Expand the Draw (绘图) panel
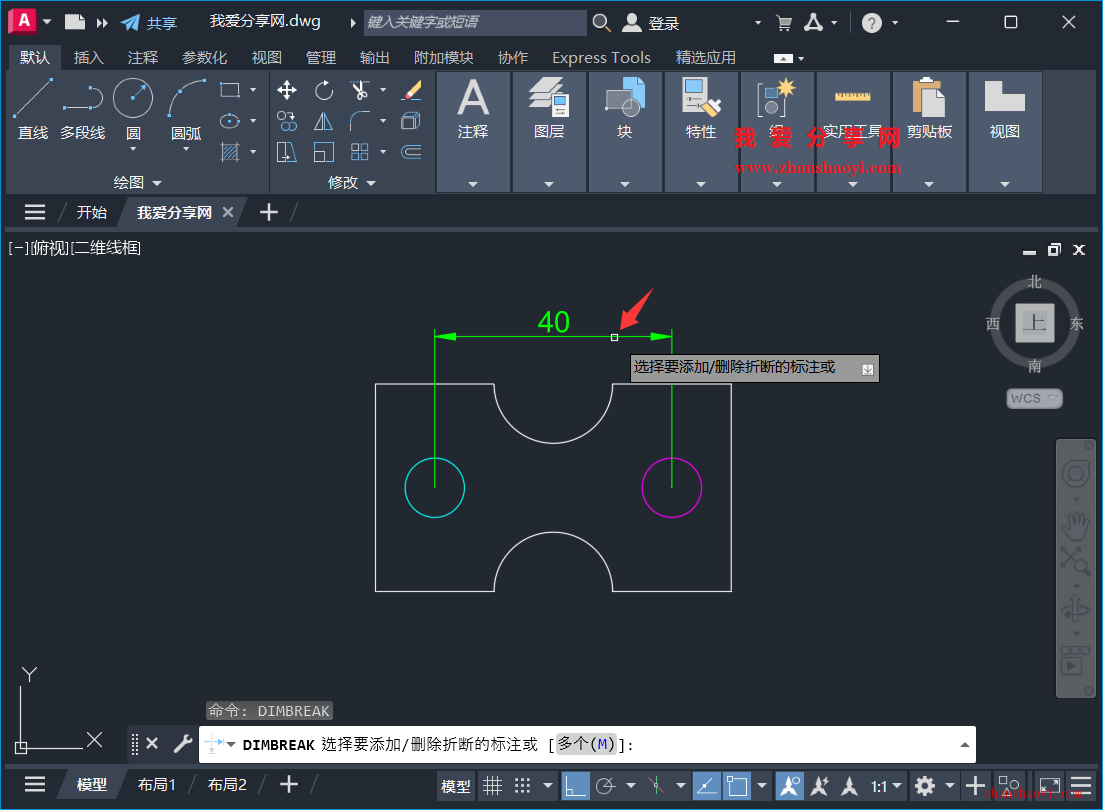The image size is (1103, 810). point(138,182)
